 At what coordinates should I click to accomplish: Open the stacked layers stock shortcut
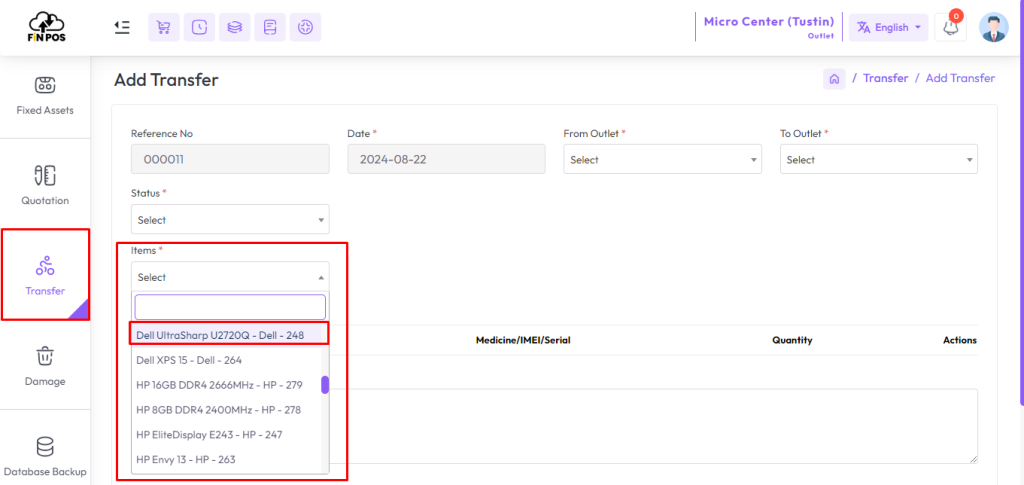click(x=234, y=27)
